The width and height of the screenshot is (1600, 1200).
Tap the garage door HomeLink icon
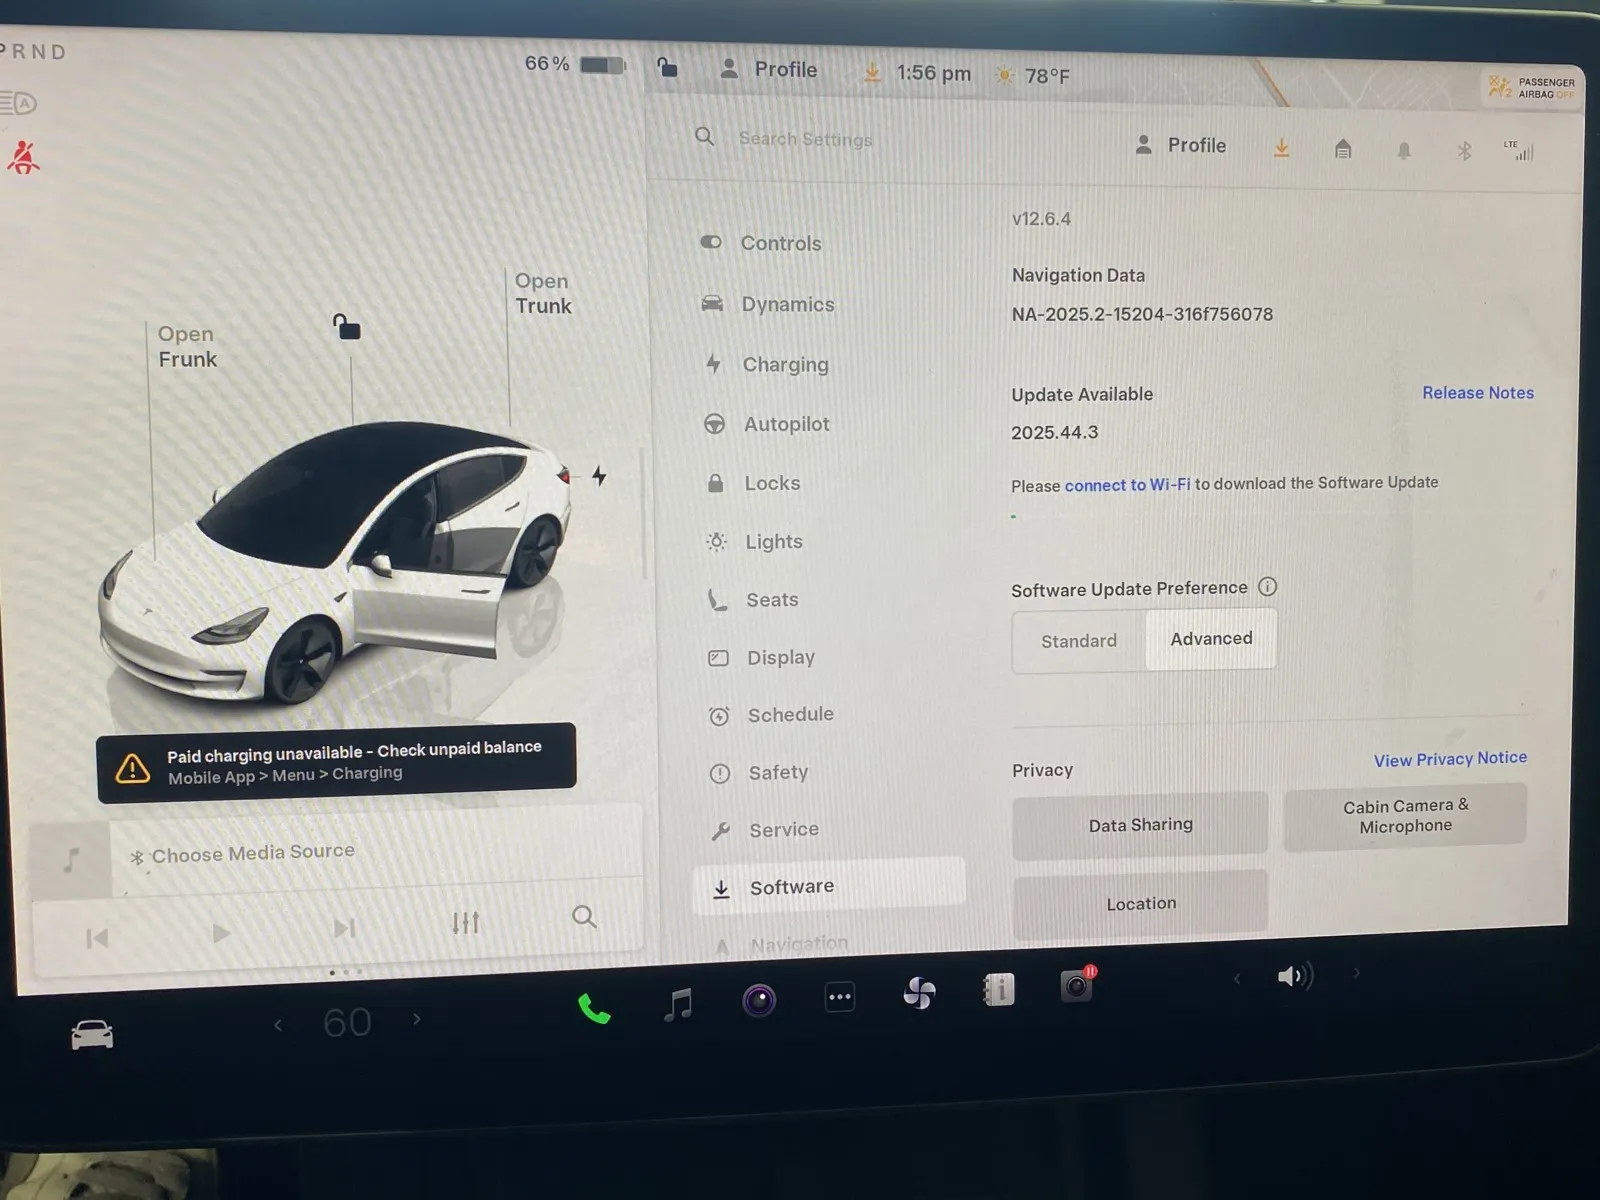coord(1343,150)
